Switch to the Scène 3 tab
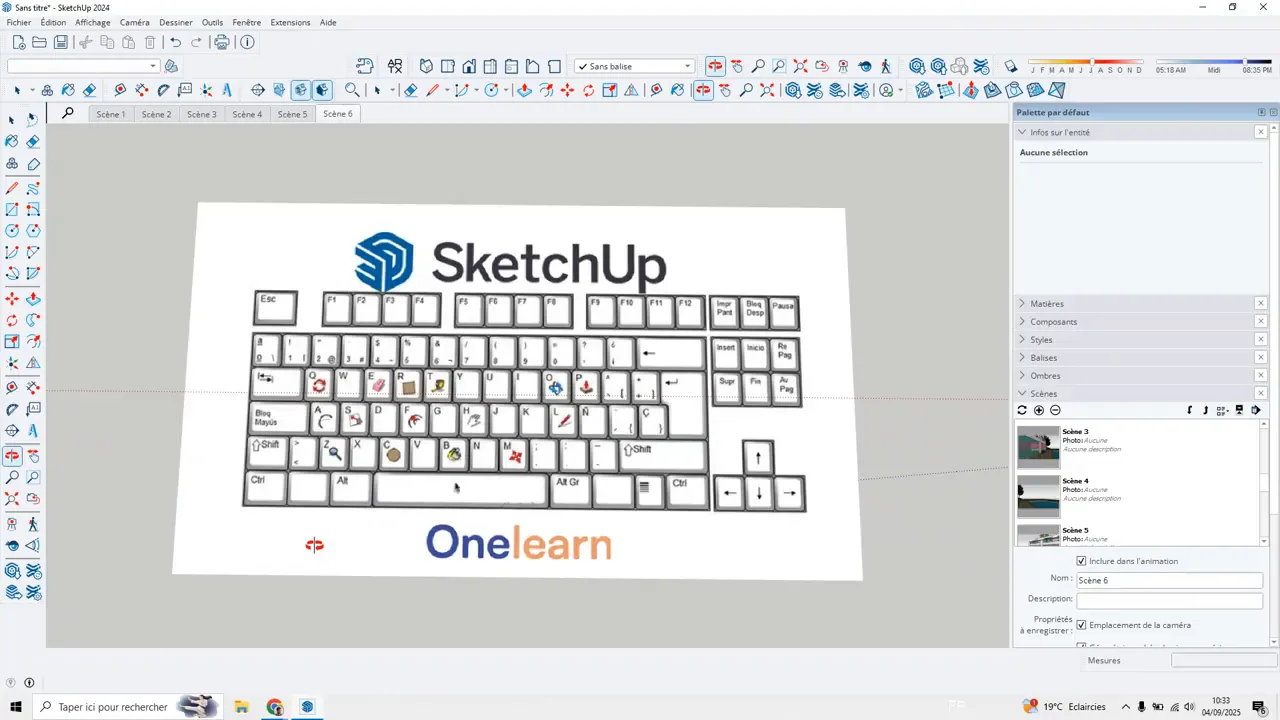Viewport: 1280px width, 720px height. 201,113
